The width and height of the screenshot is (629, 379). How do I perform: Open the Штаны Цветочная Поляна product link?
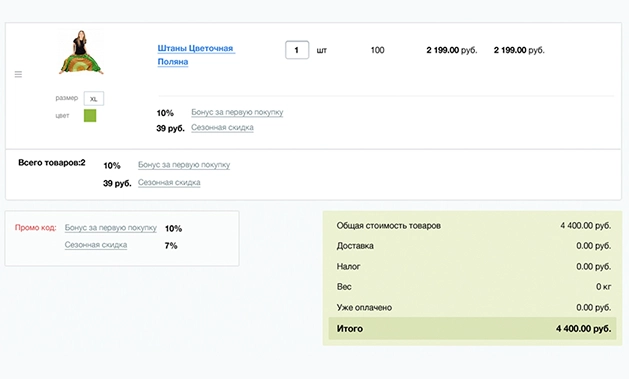pos(195,55)
